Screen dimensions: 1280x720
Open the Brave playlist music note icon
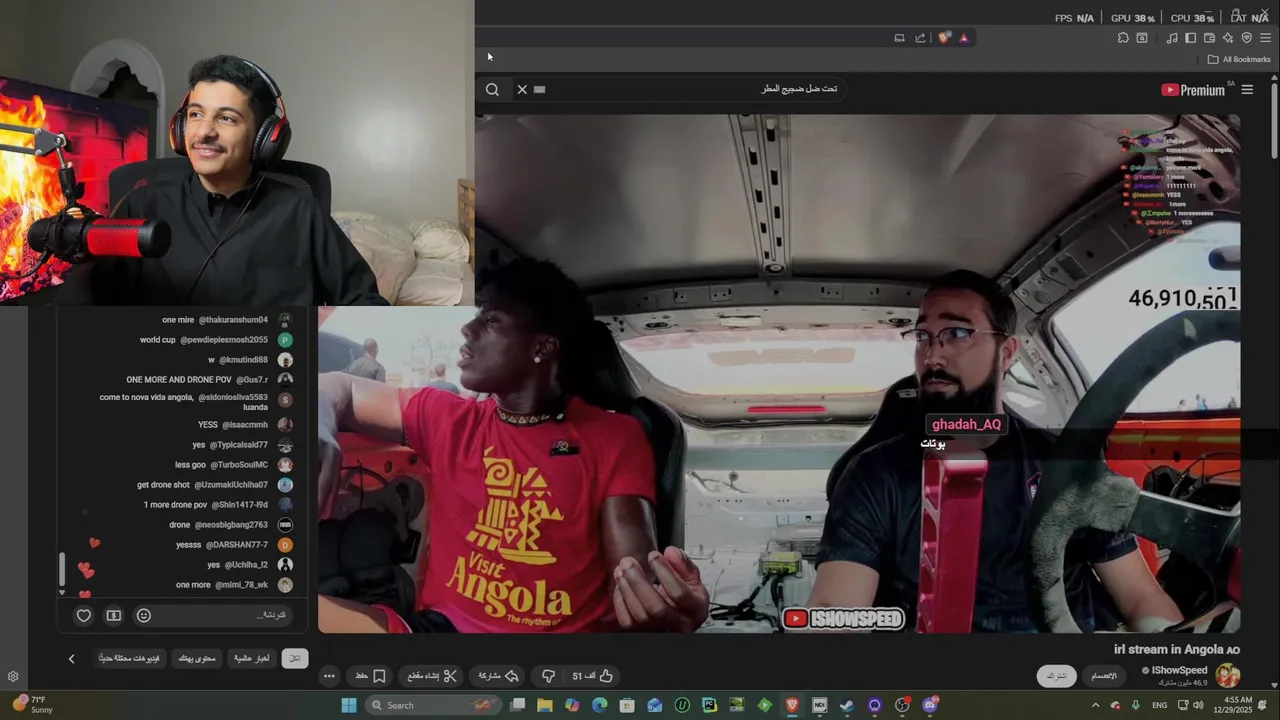point(1172,38)
